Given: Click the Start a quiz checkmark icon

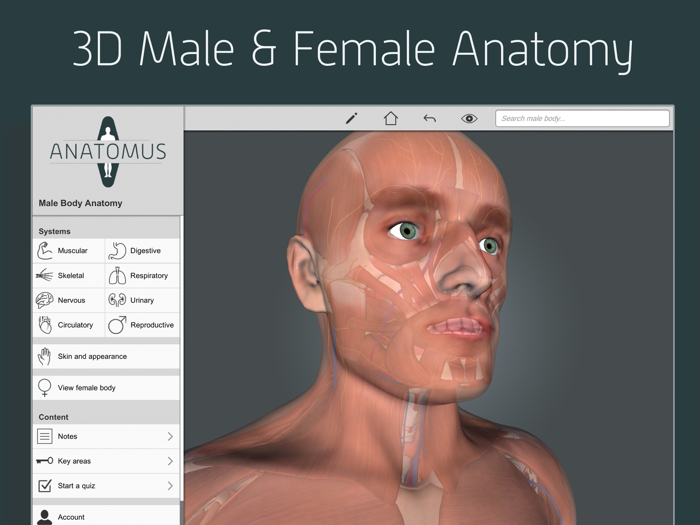Looking at the screenshot, I should 45,485.
